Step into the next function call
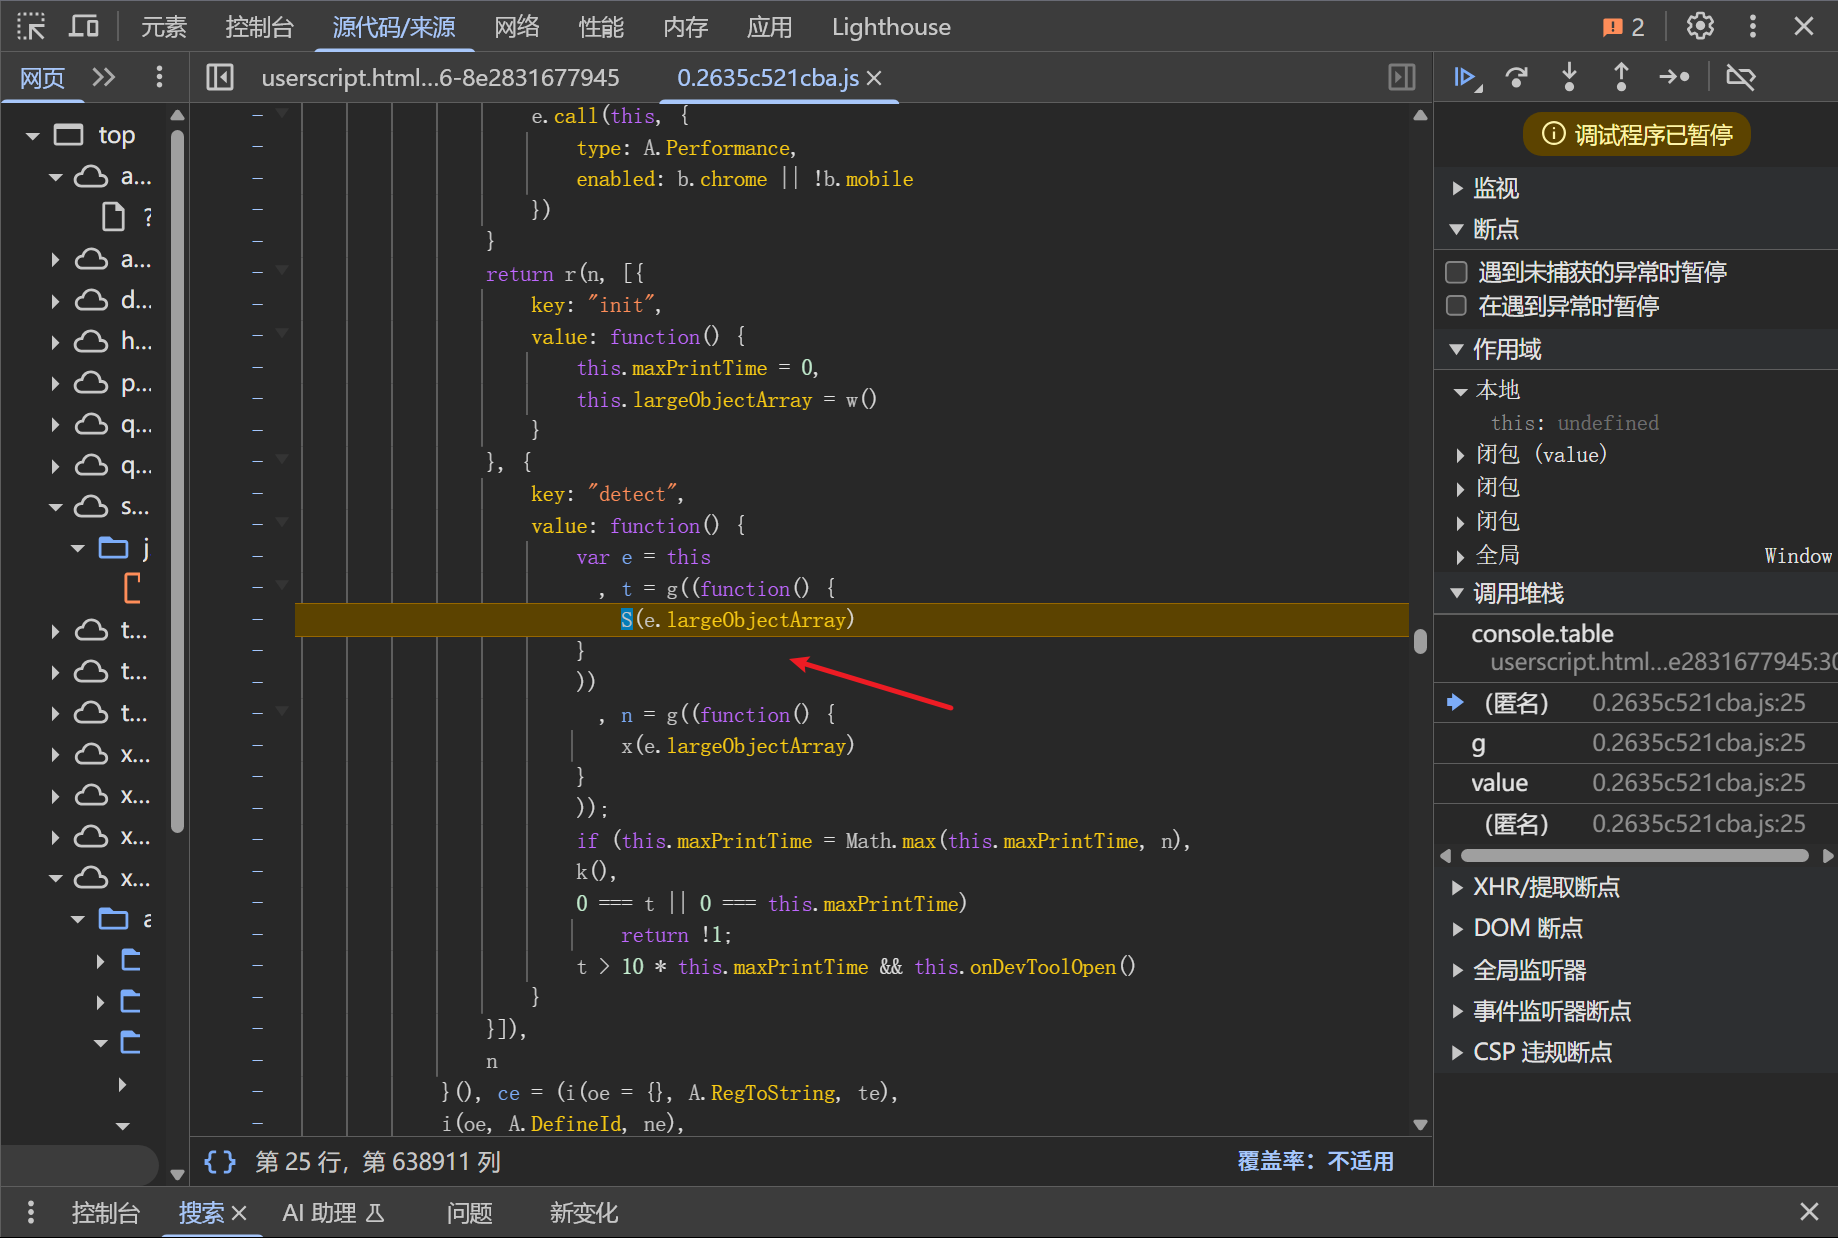The width and height of the screenshot is (1838, 1238). point(1569,77)
